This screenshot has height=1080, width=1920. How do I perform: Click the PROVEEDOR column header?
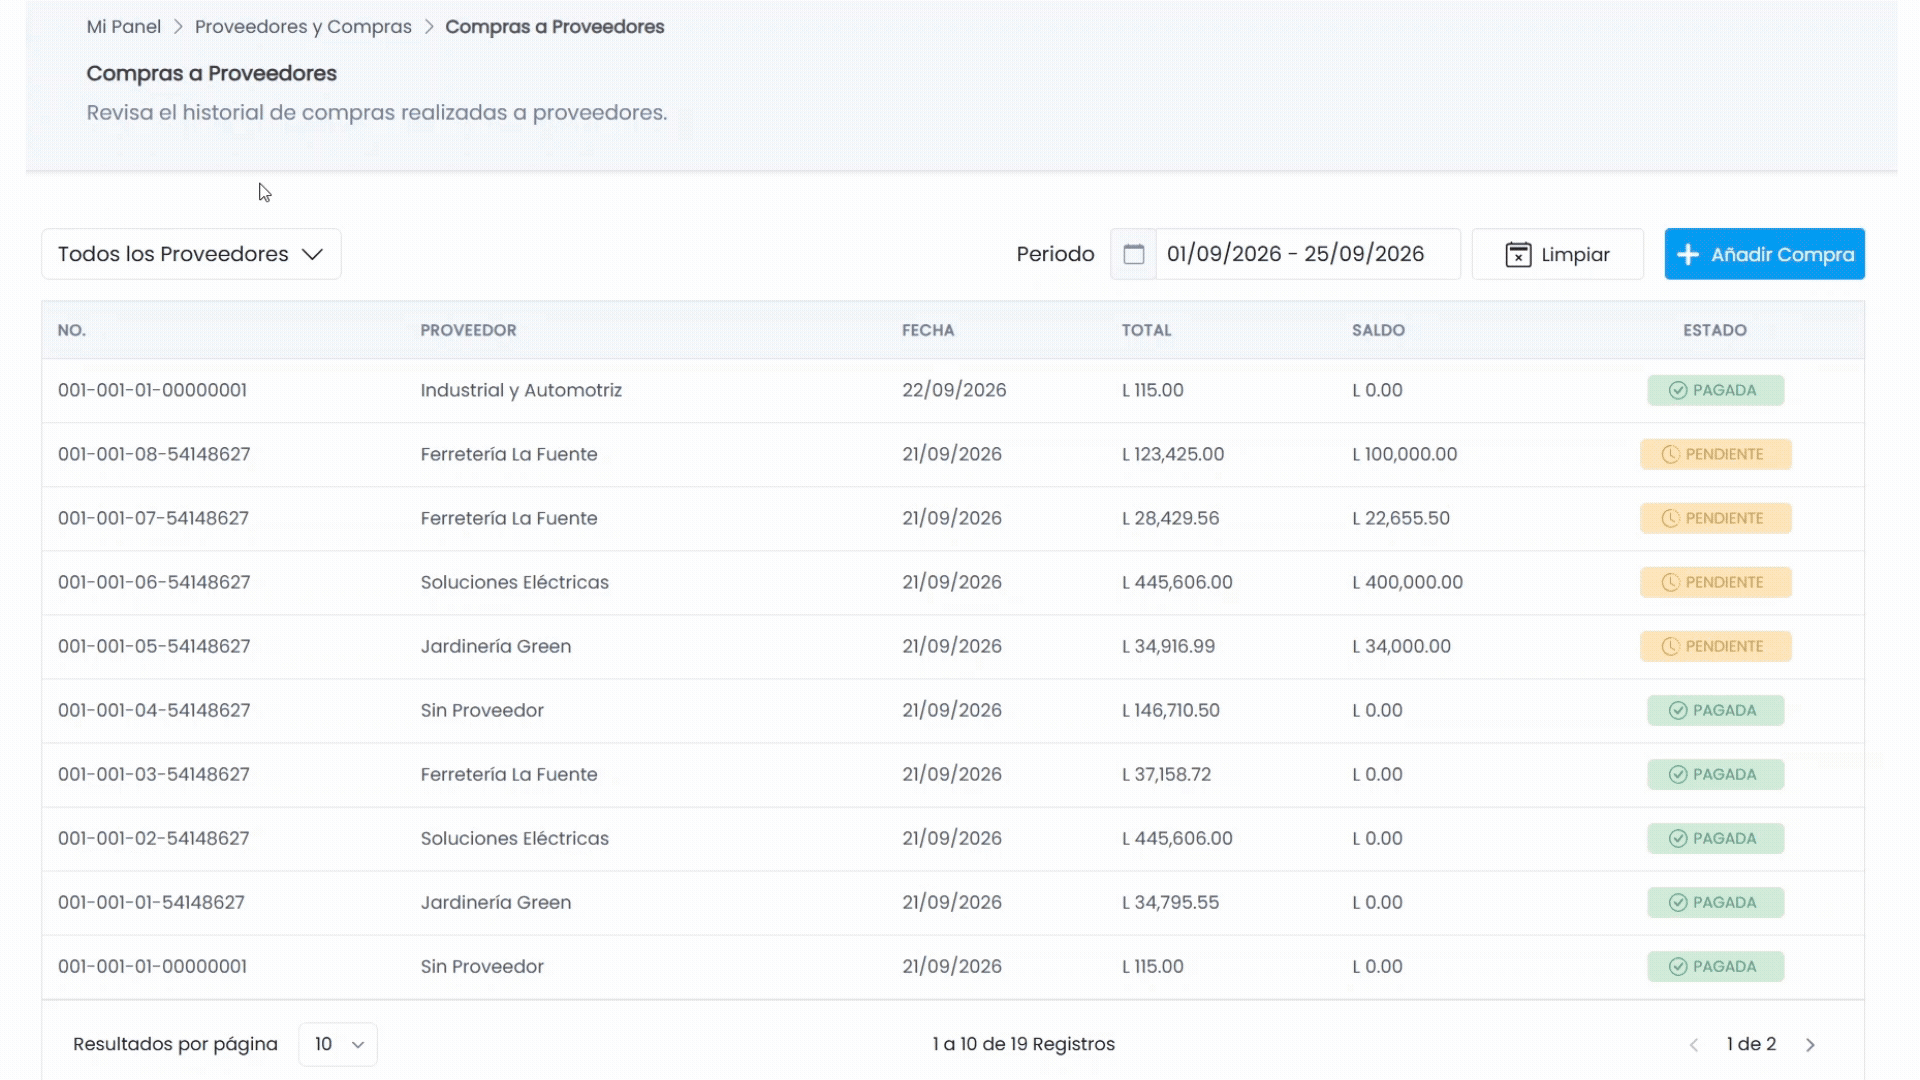pyautogui.click(x=468, y=330)
